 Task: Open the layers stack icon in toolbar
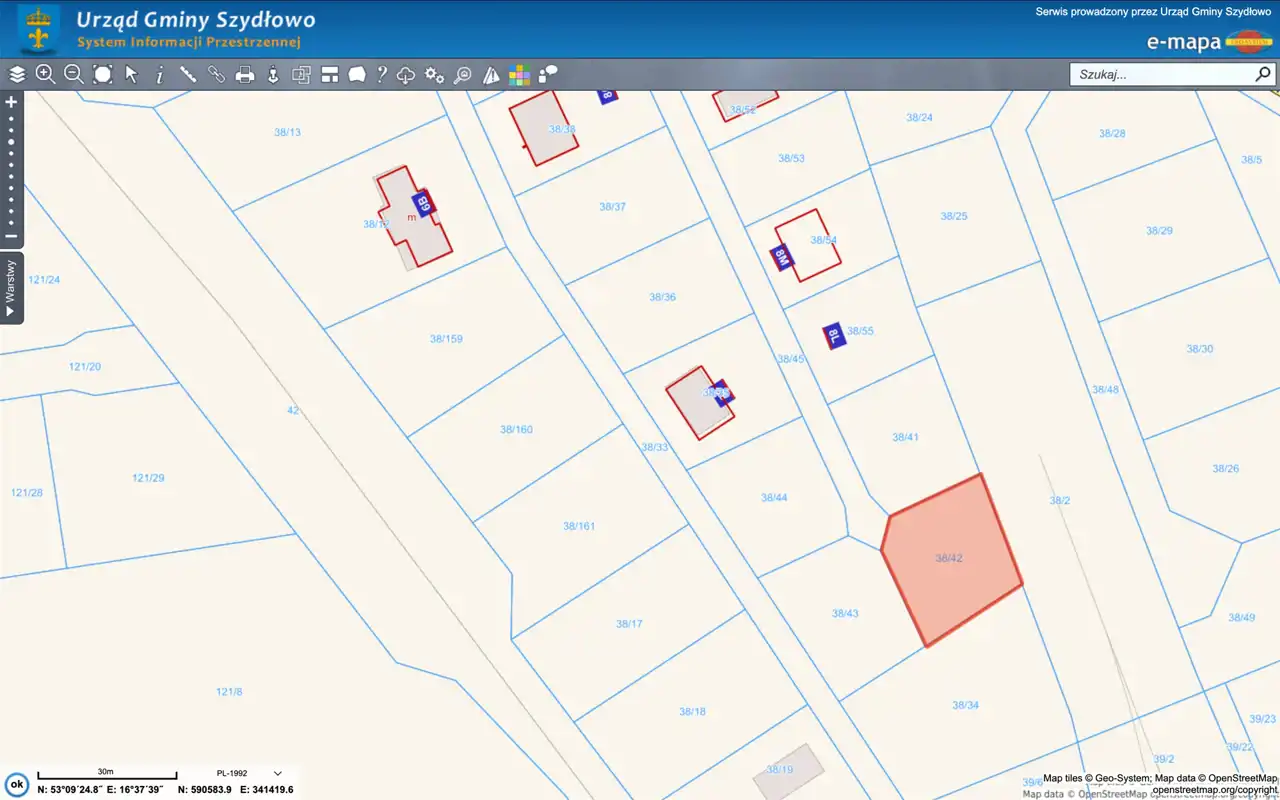17,74
